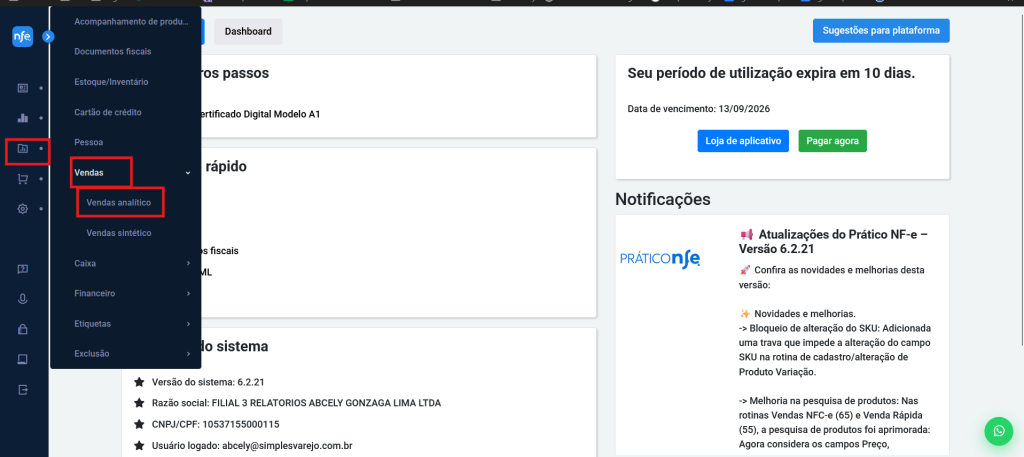Click the NFe logo icon in sidebar

click(x=22, y=37)
